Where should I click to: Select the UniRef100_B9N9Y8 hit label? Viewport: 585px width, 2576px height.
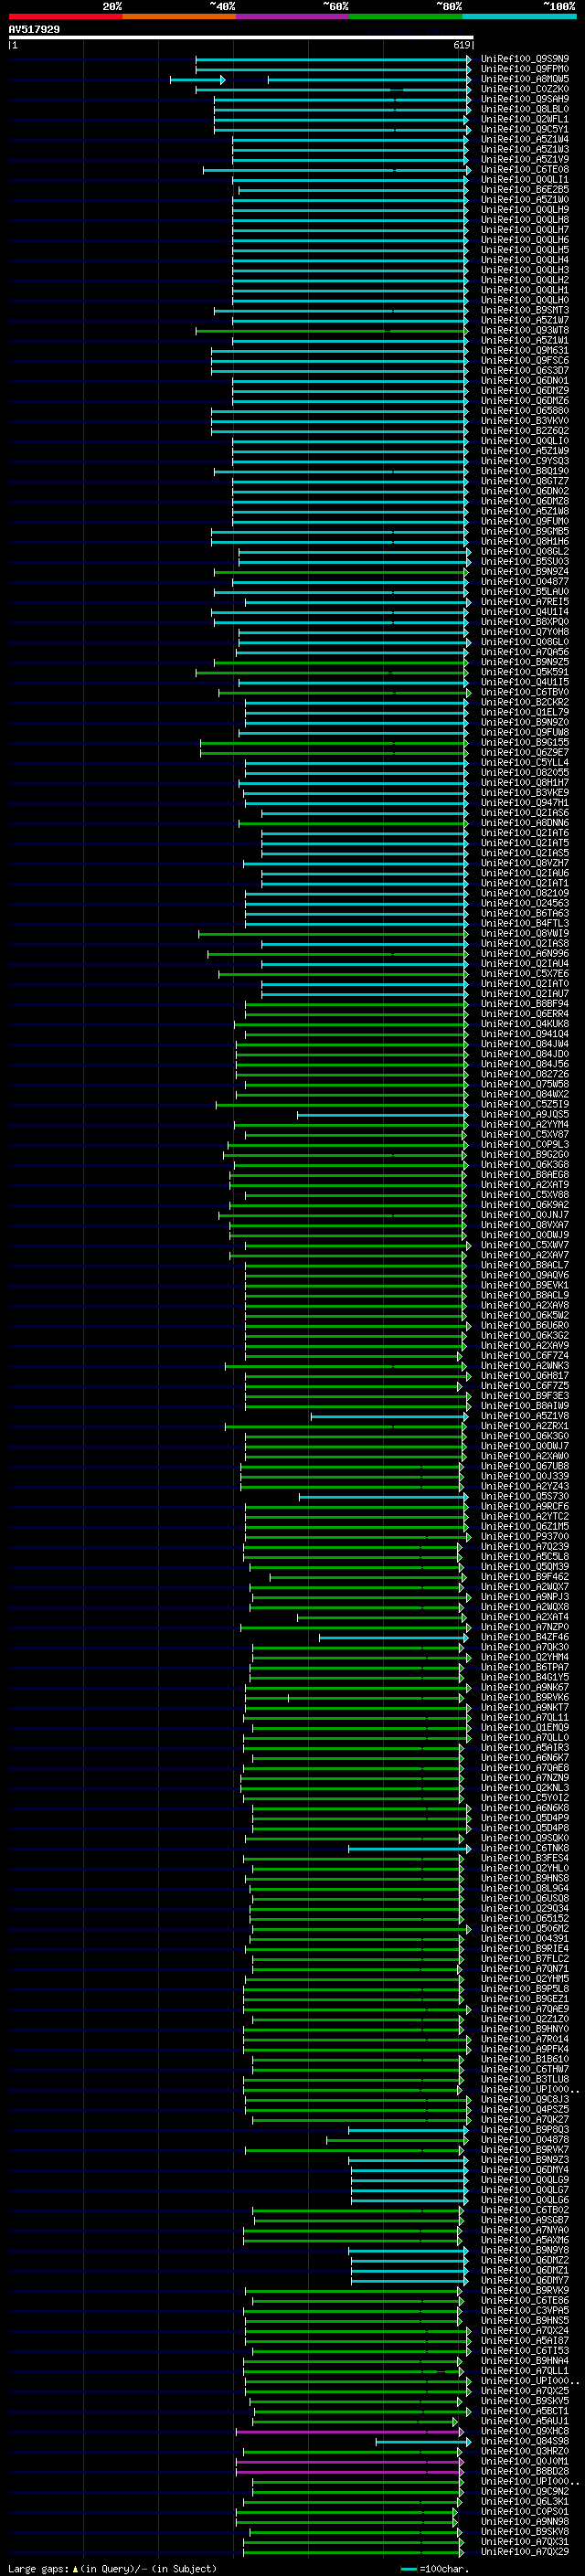tap(525, 2250)
